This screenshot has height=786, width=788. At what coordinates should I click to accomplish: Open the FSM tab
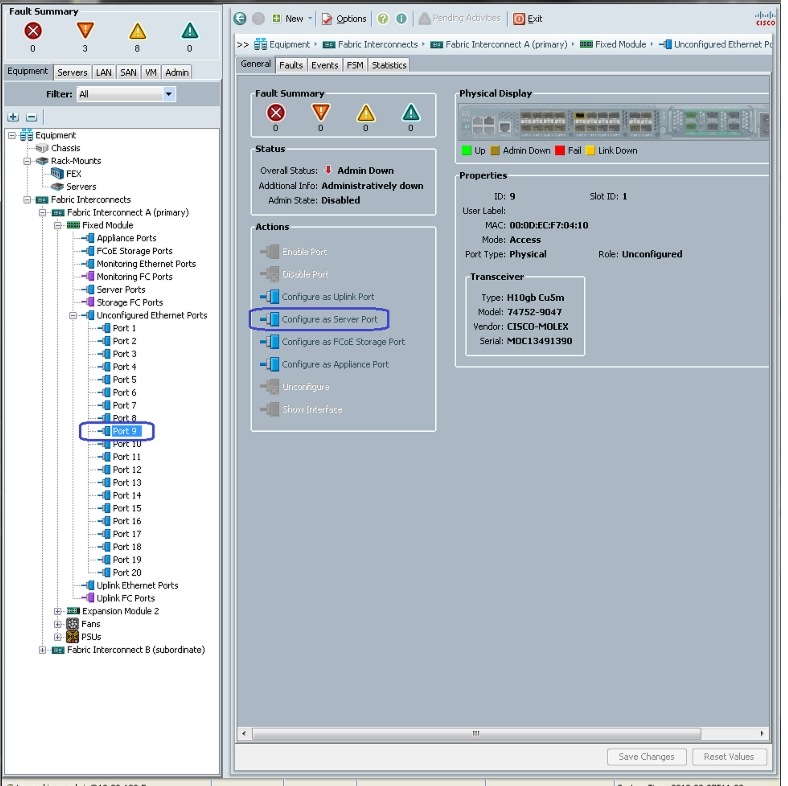tap(355, 65)
